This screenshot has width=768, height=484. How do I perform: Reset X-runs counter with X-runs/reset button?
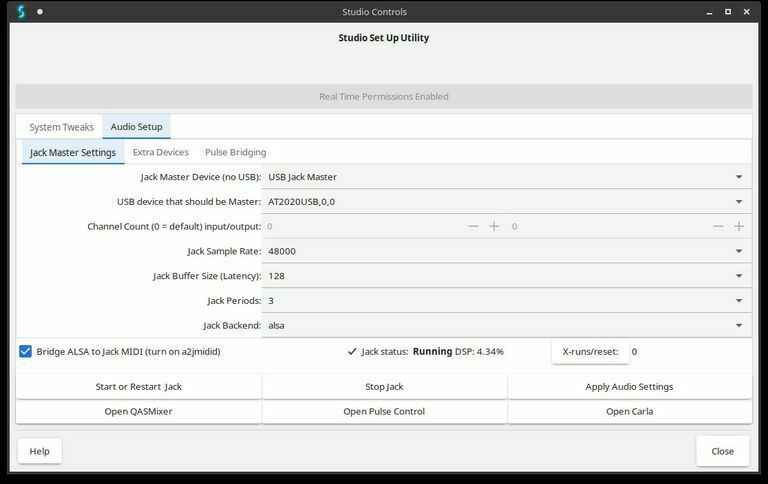[x=590, y=352]
